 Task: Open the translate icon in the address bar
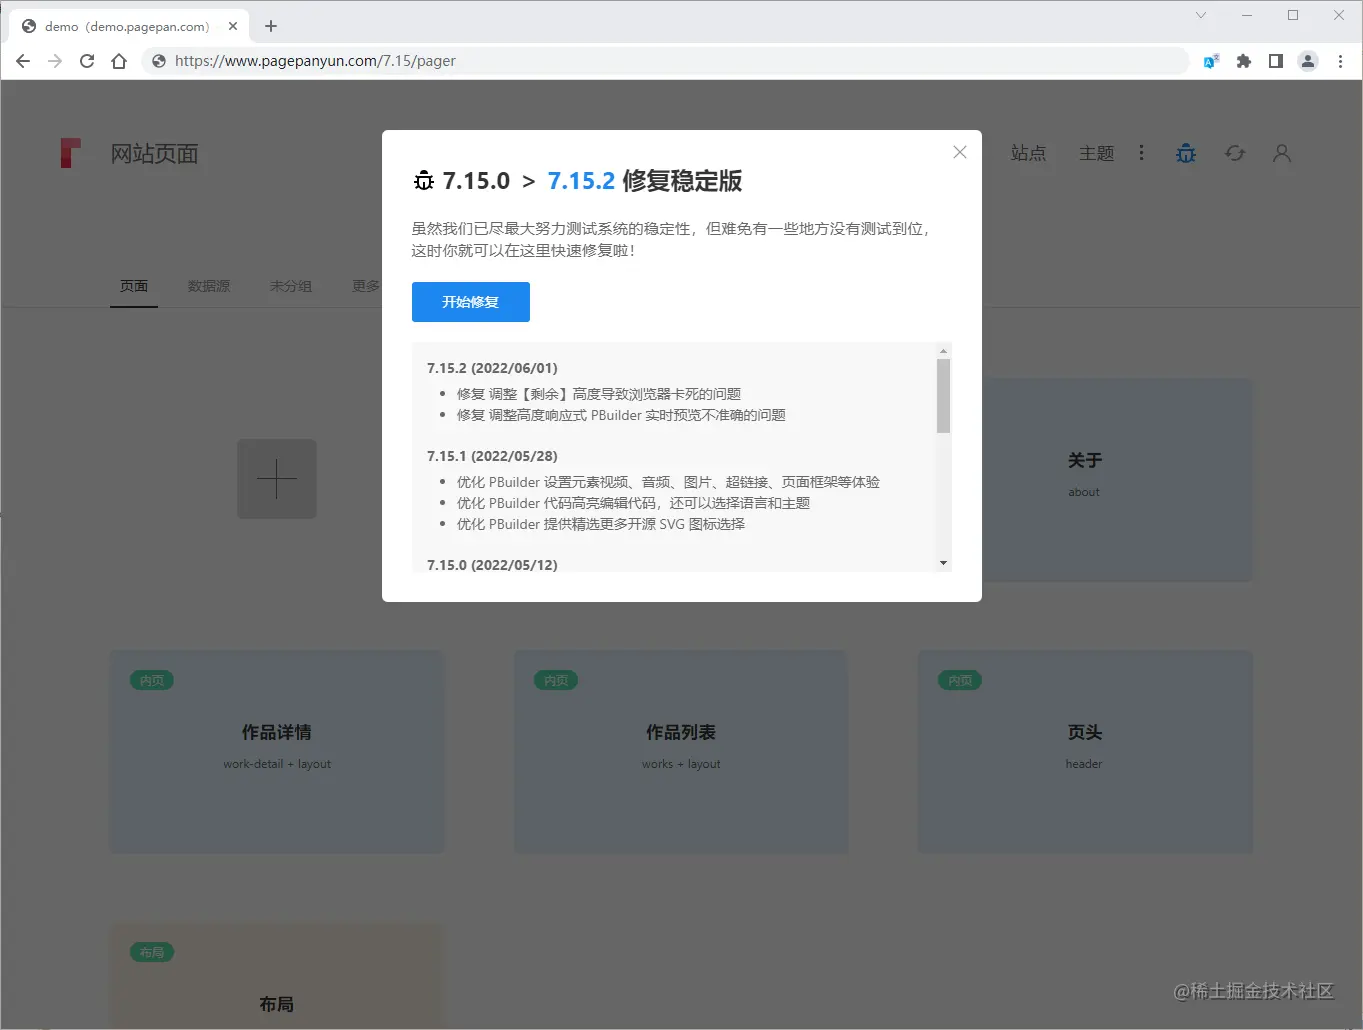point(1211,60)
